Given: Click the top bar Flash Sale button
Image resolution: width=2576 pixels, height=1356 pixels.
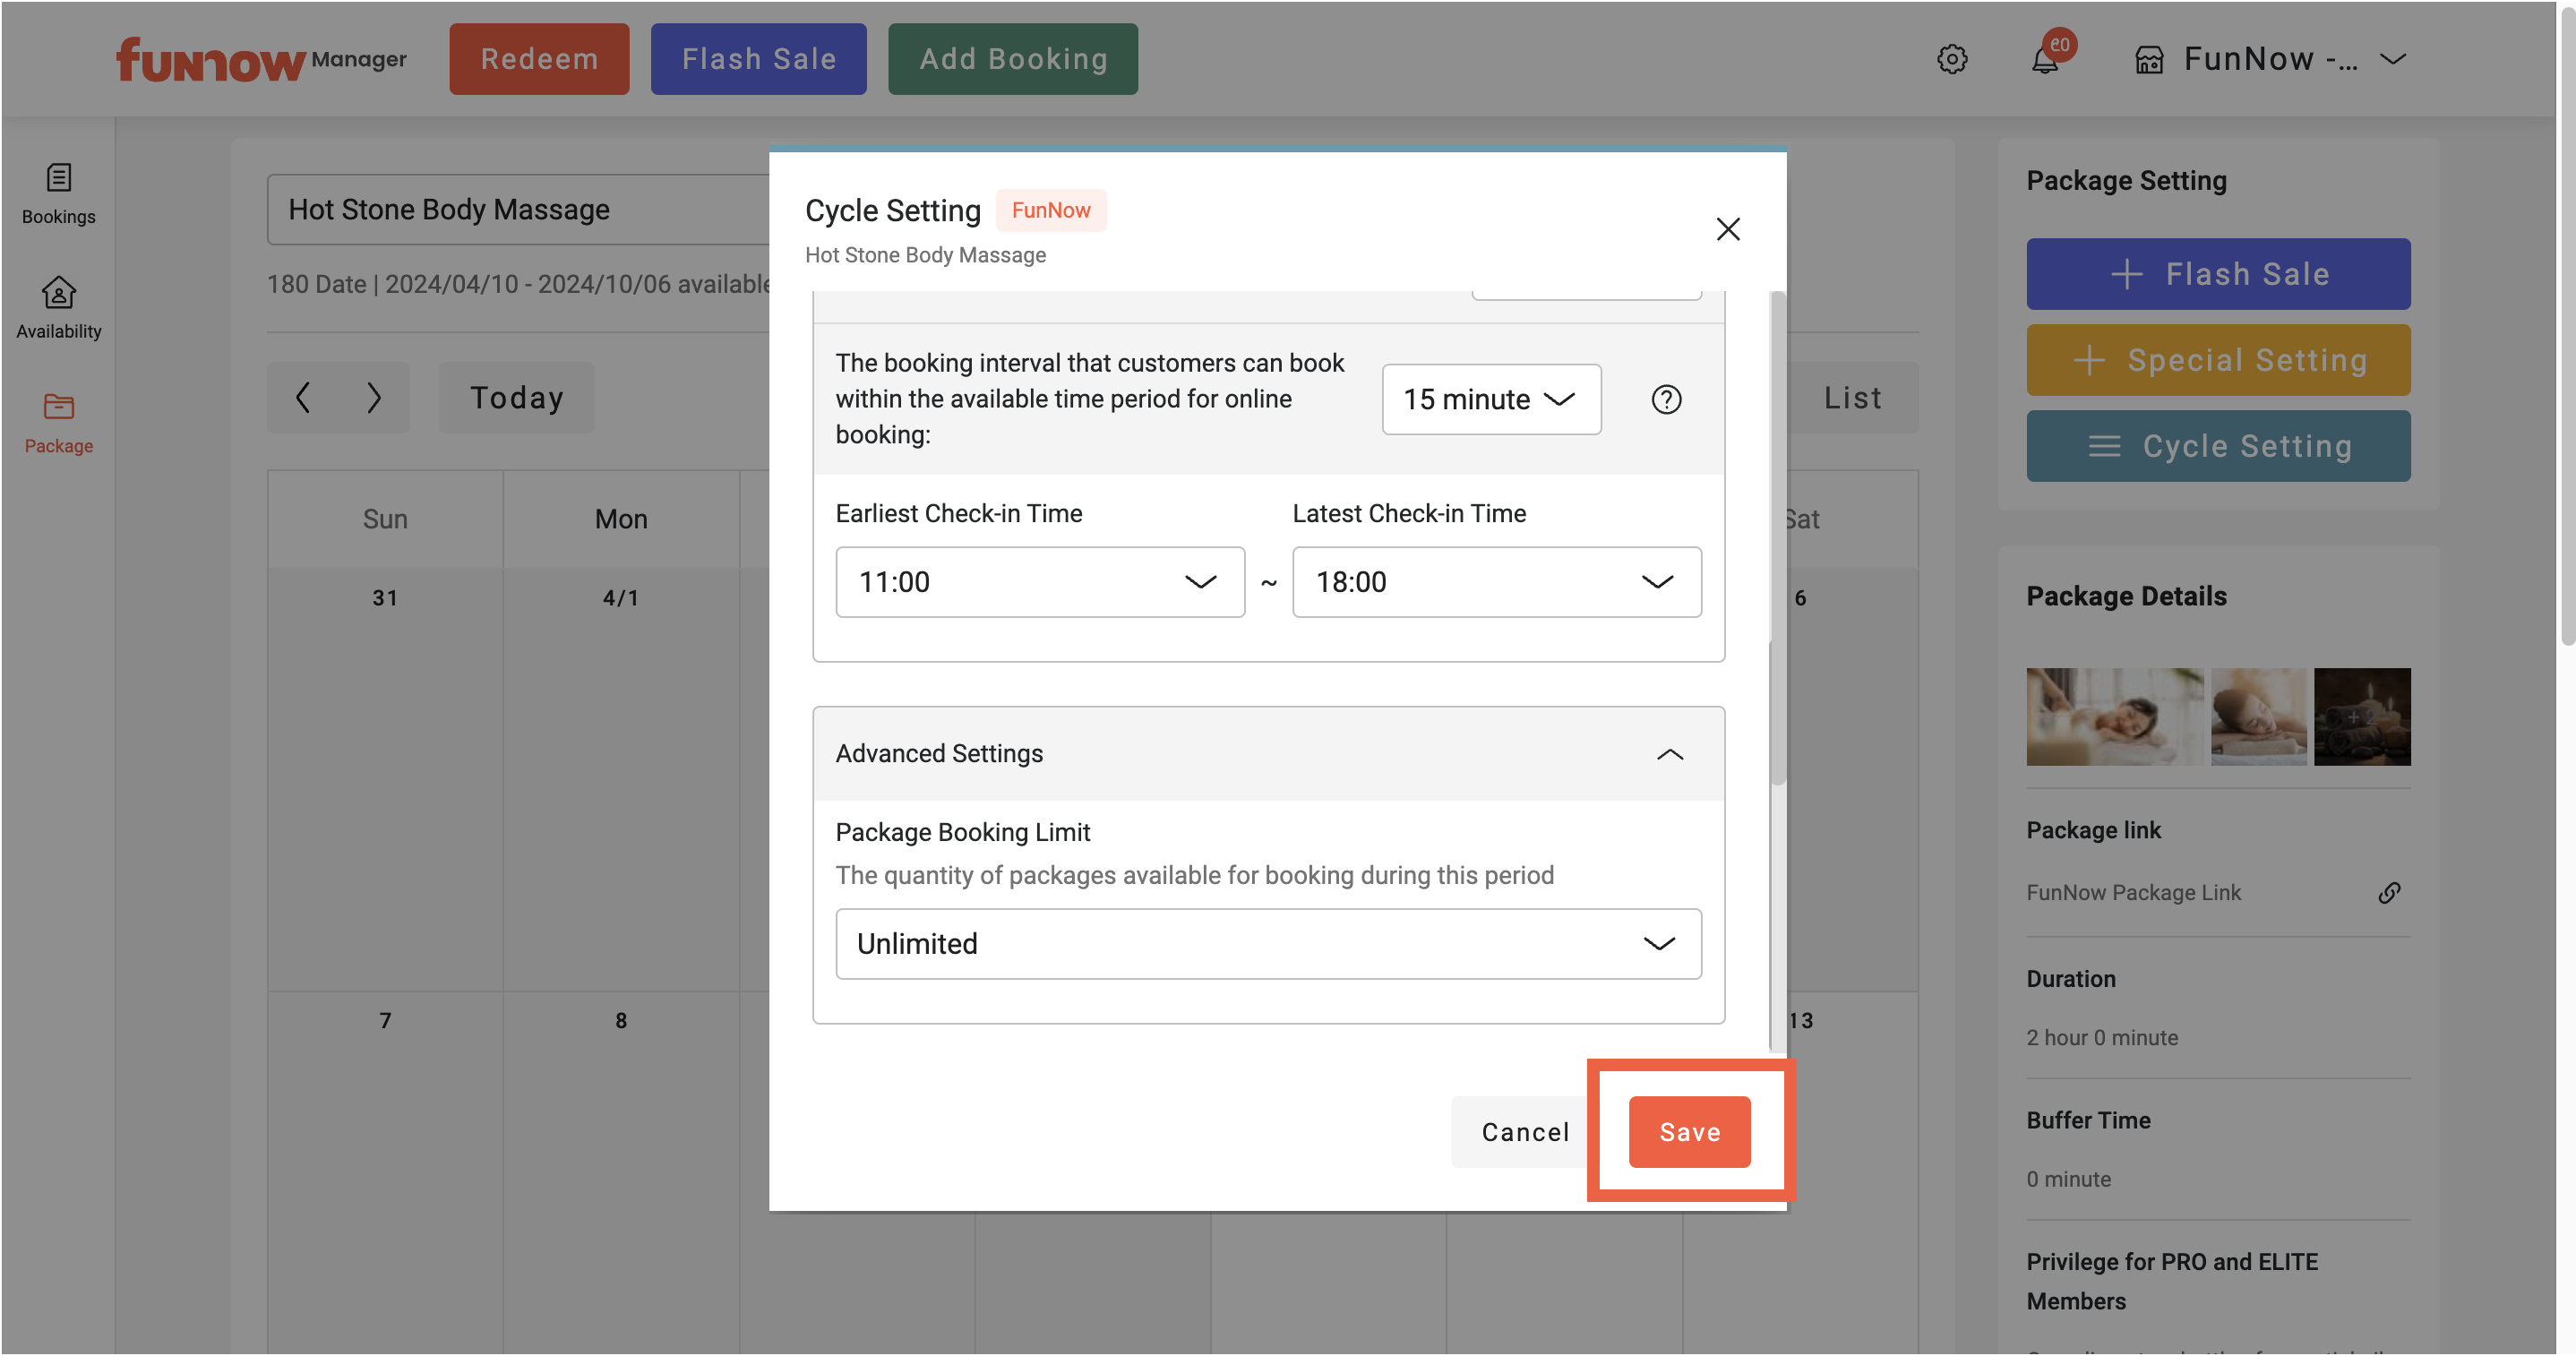Looking at the screenshot, I should click(759, 59).
